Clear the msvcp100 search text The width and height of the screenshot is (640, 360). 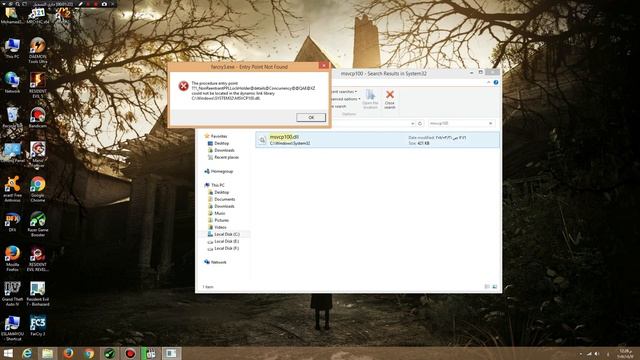(491, 123)
